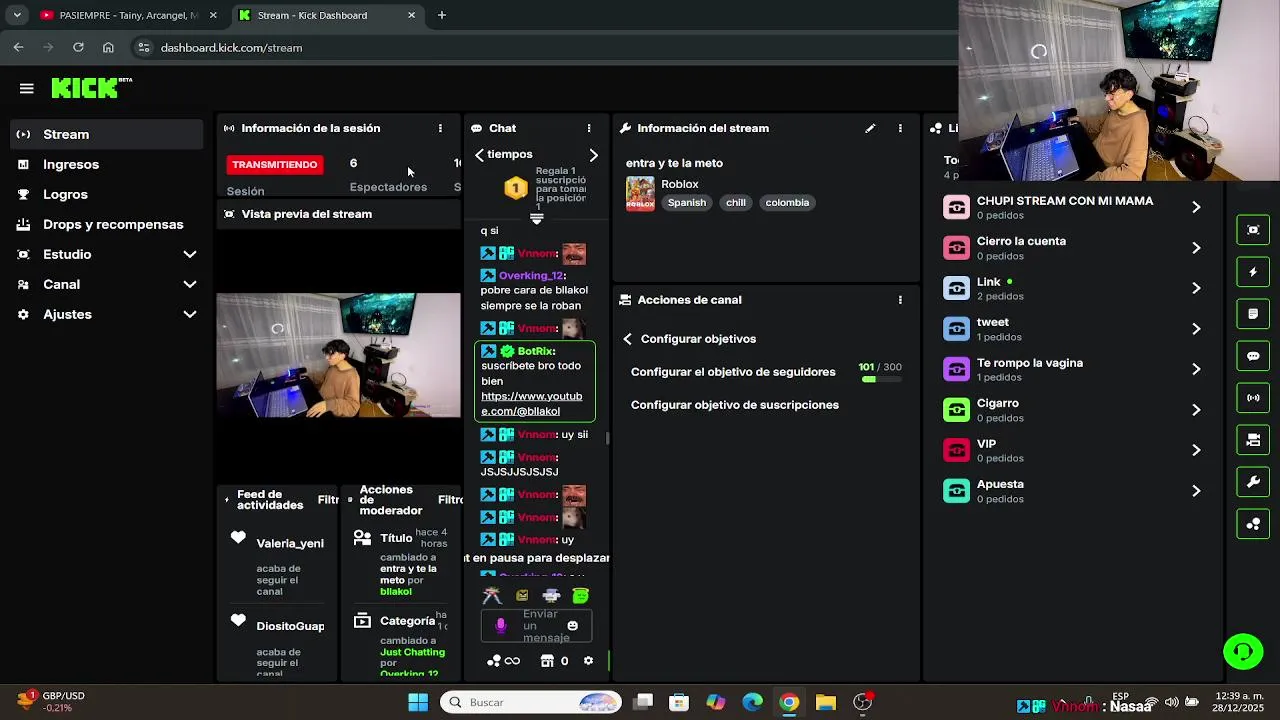Open Acciones de canal options menu

coord(900,300)
